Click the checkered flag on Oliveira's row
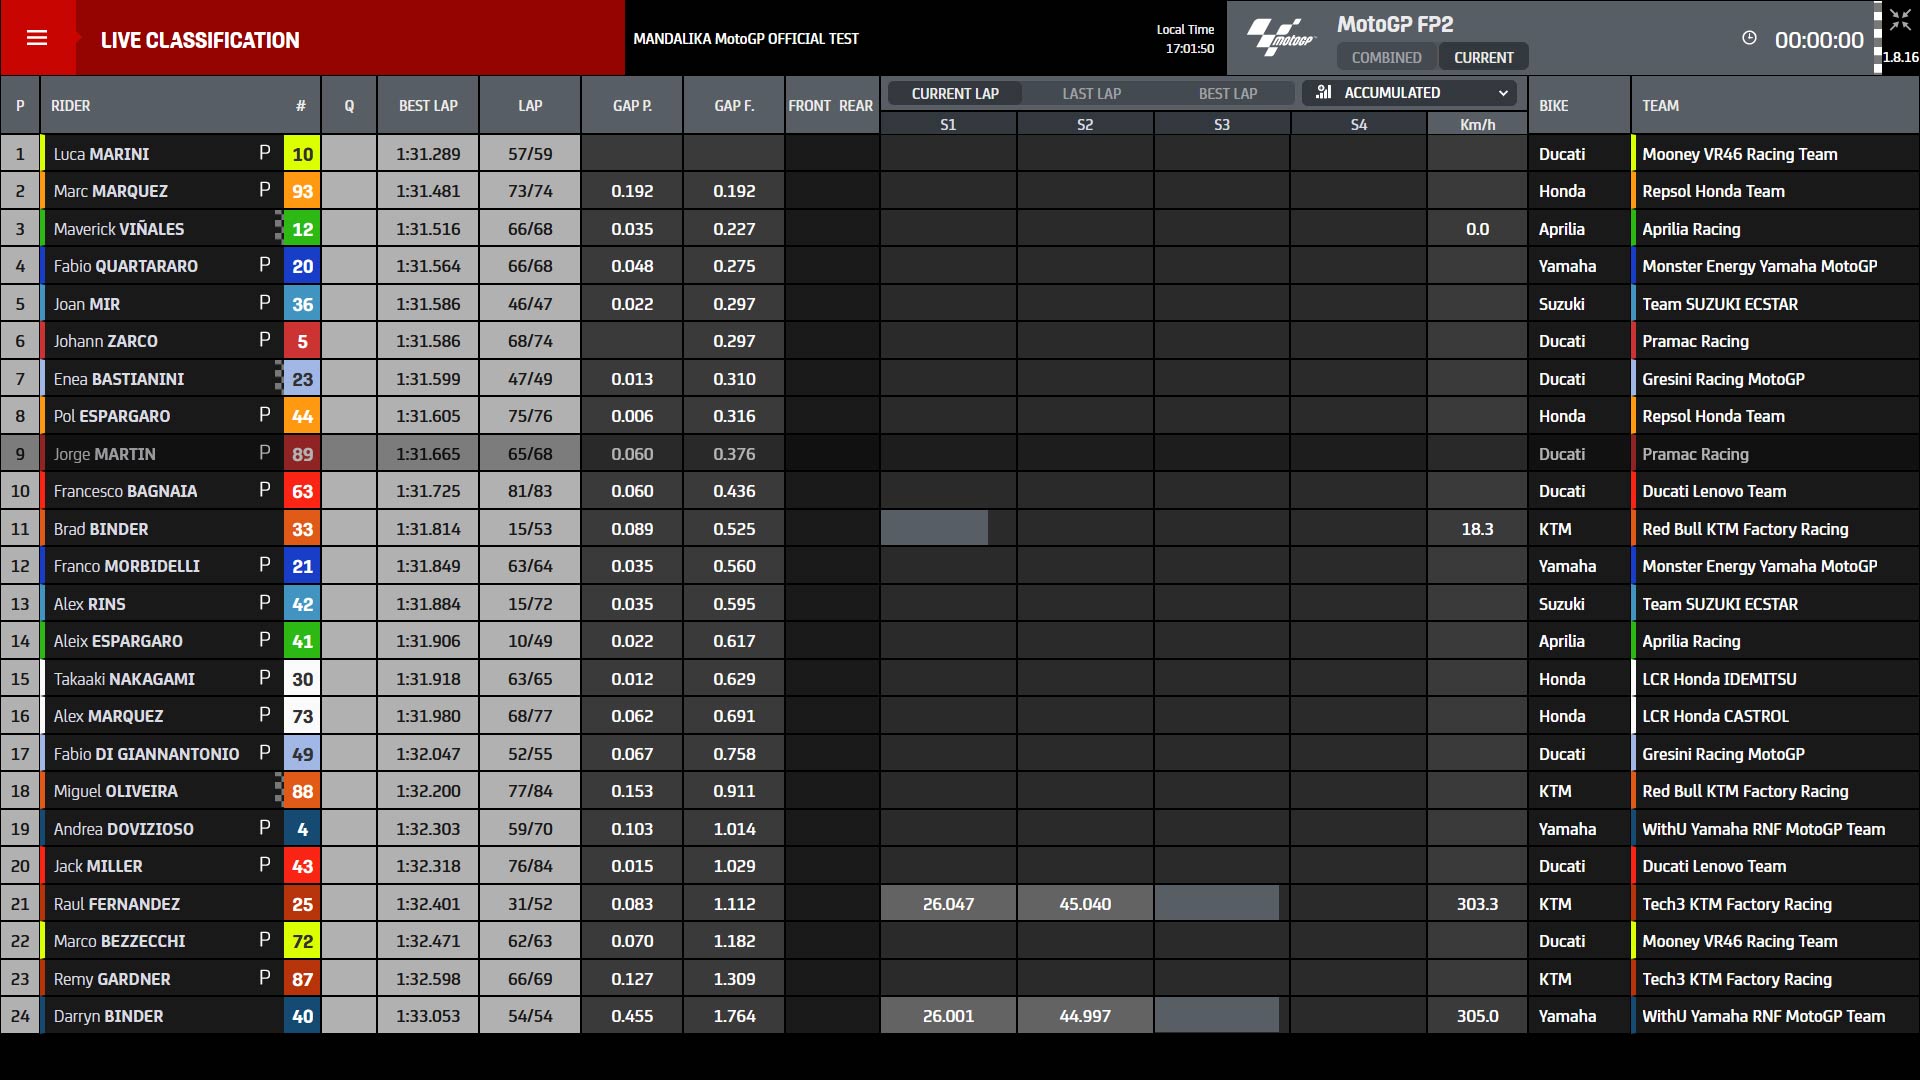Screen dimensions: 1920x1080 pos(279,791)
